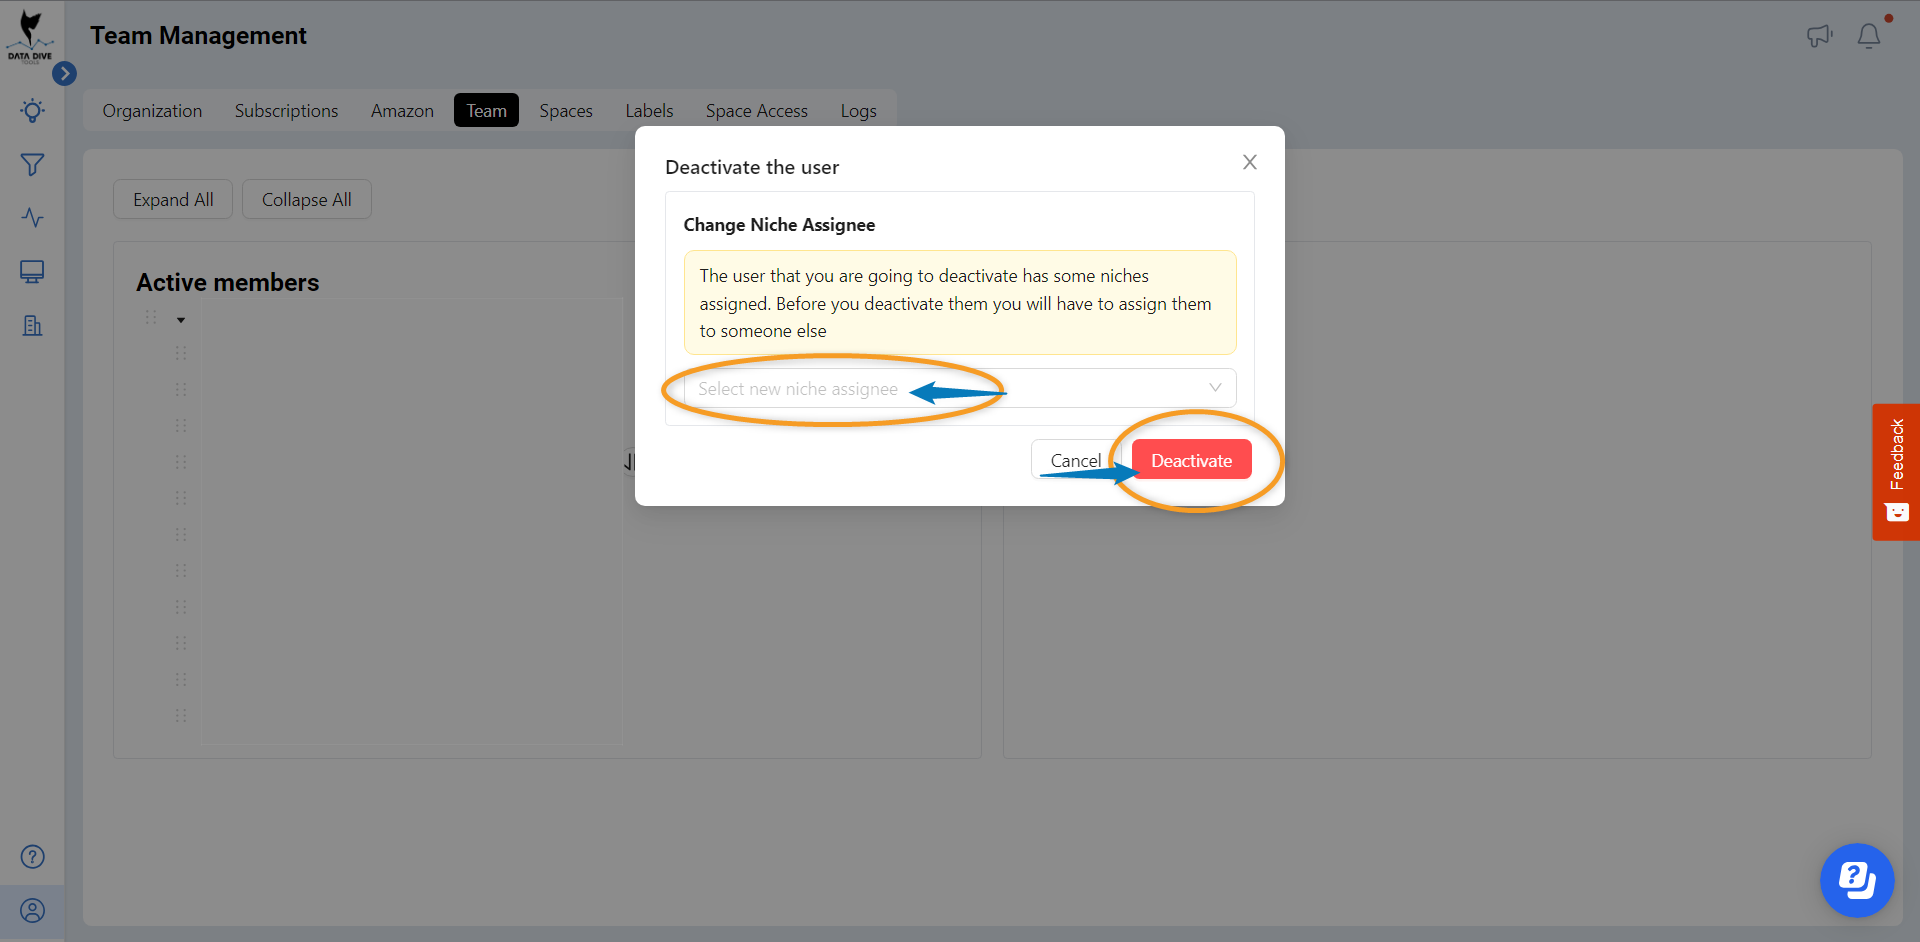
Task: Click the Collapse All button
Action: (x=306, y=199)
